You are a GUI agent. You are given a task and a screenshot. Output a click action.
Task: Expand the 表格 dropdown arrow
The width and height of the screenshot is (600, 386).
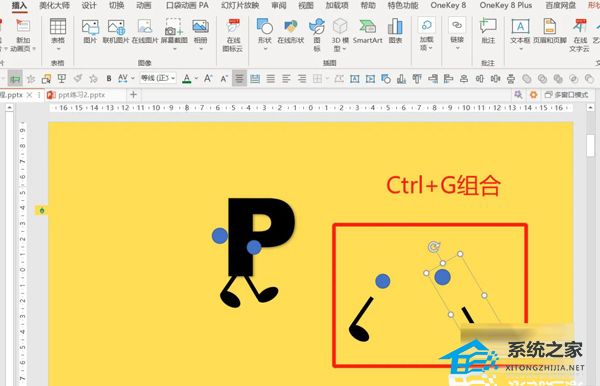(59, 49)
